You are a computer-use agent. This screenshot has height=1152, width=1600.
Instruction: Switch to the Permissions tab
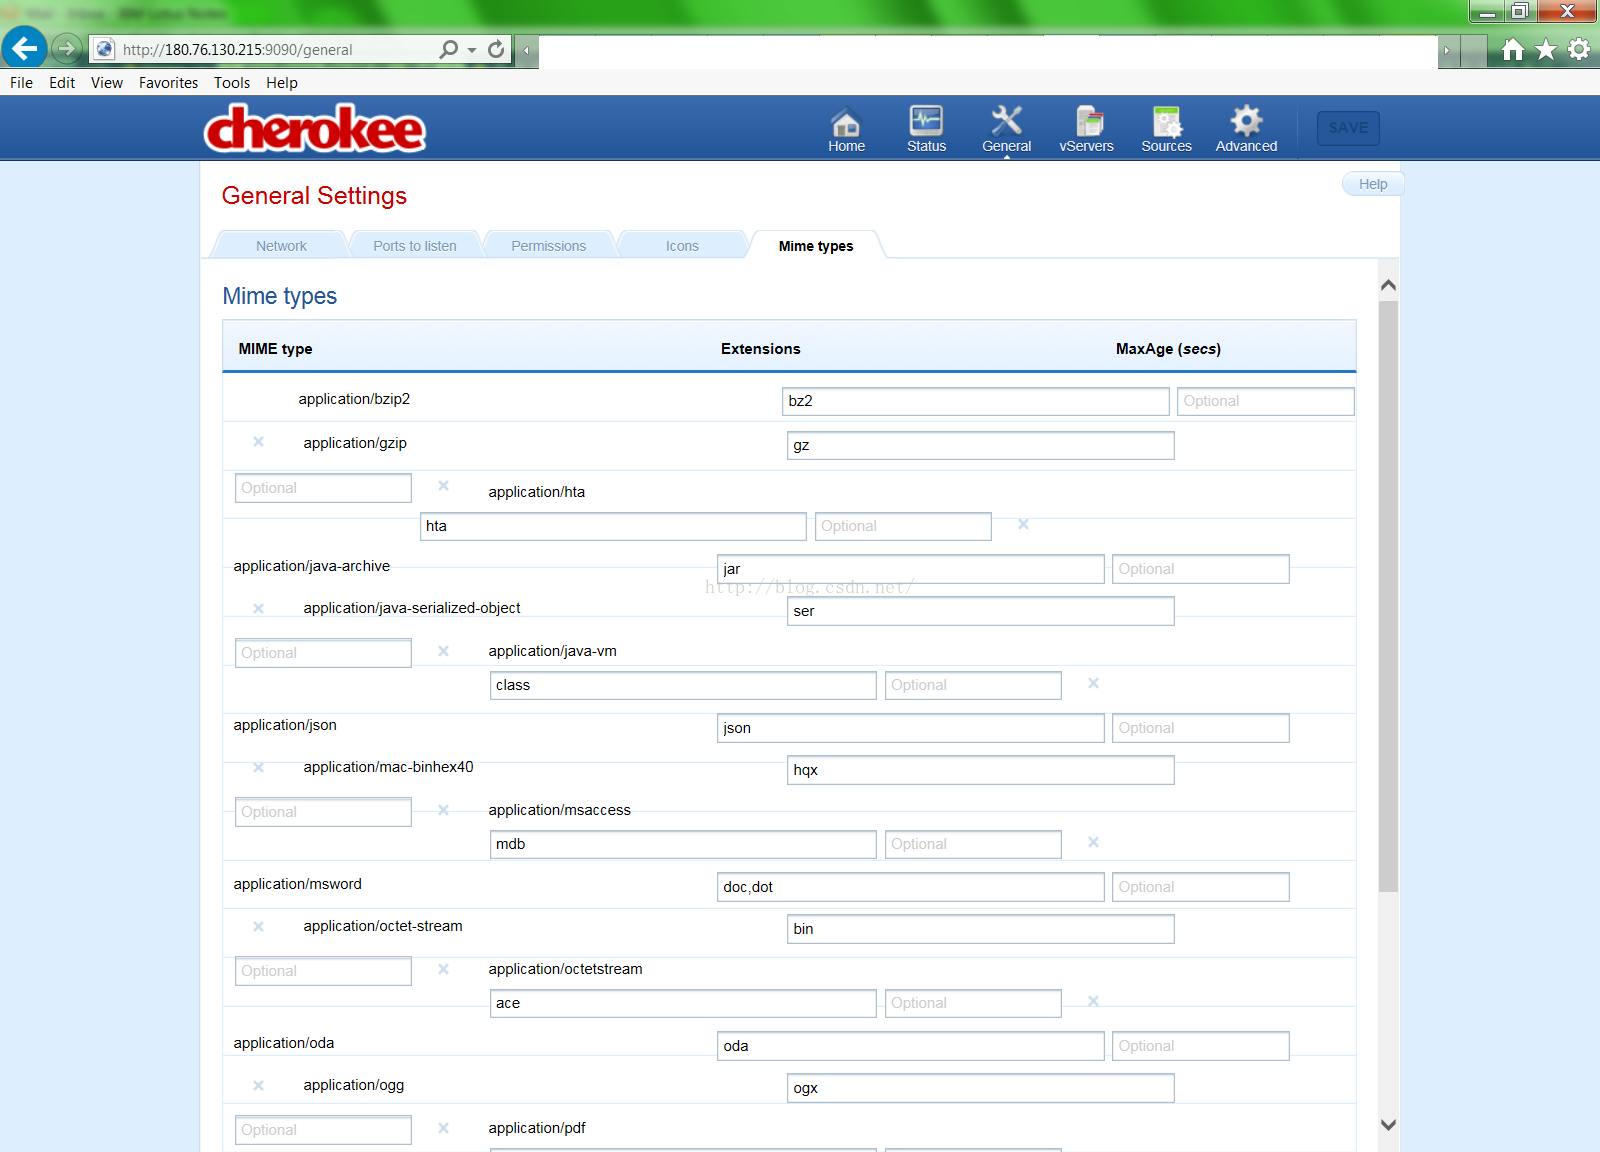pyautogui.click(x=548, y=246)
